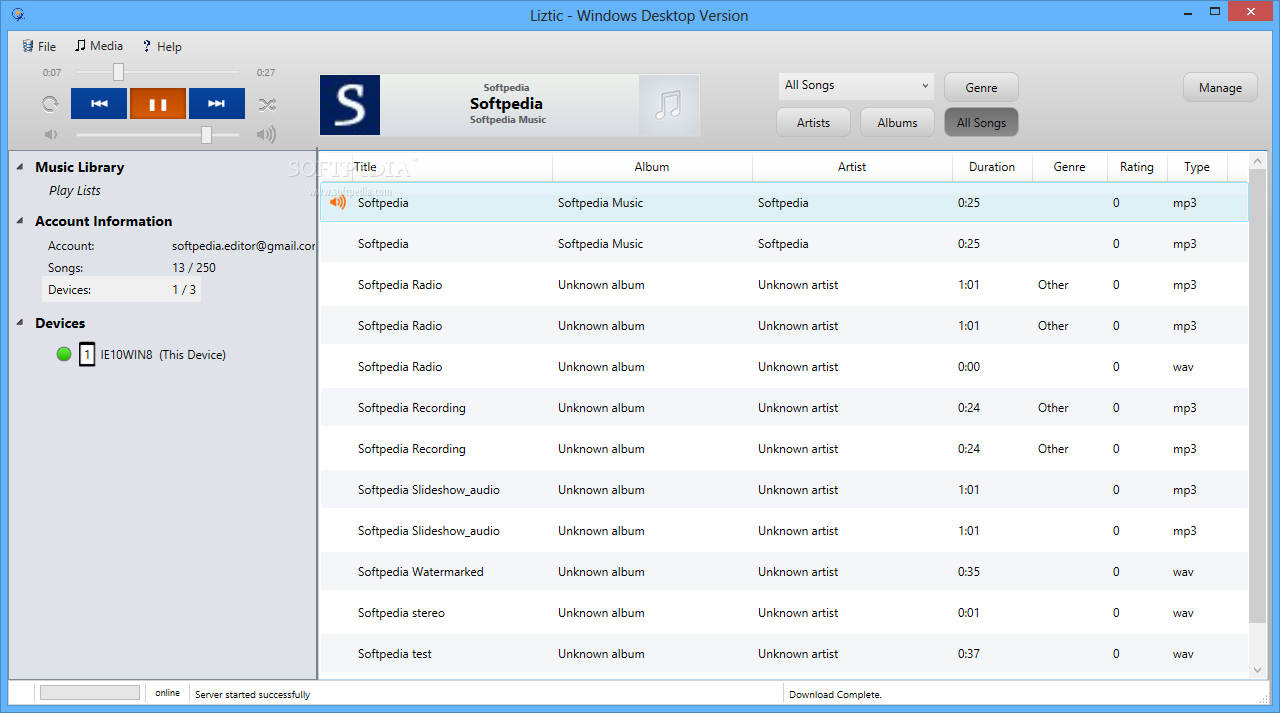This screenshot has width=1280, height=713.
Task: Sort by the Genre column header
Action: (x=1069, y=167)
